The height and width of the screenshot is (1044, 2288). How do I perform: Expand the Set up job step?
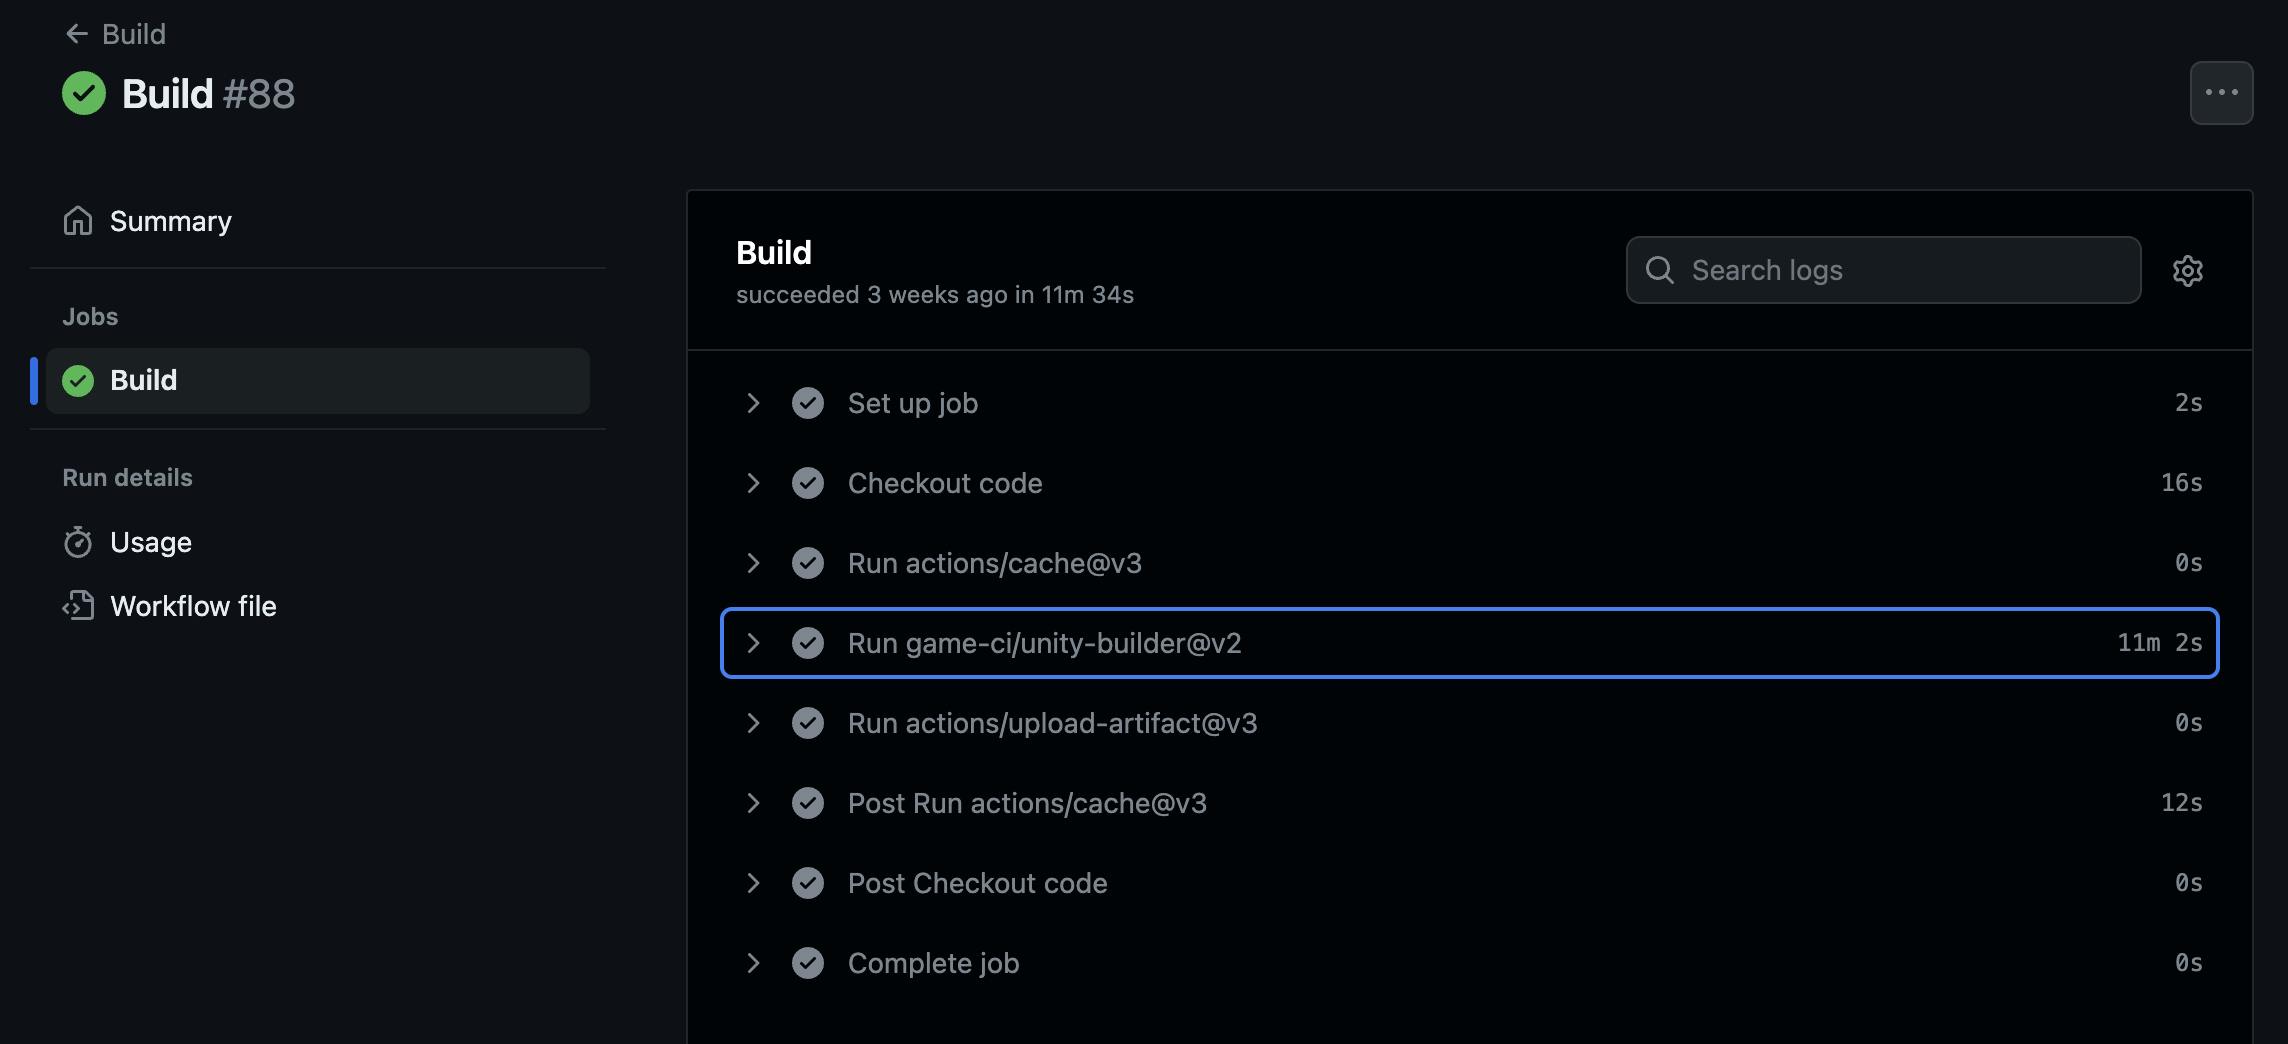pos(753,403)
